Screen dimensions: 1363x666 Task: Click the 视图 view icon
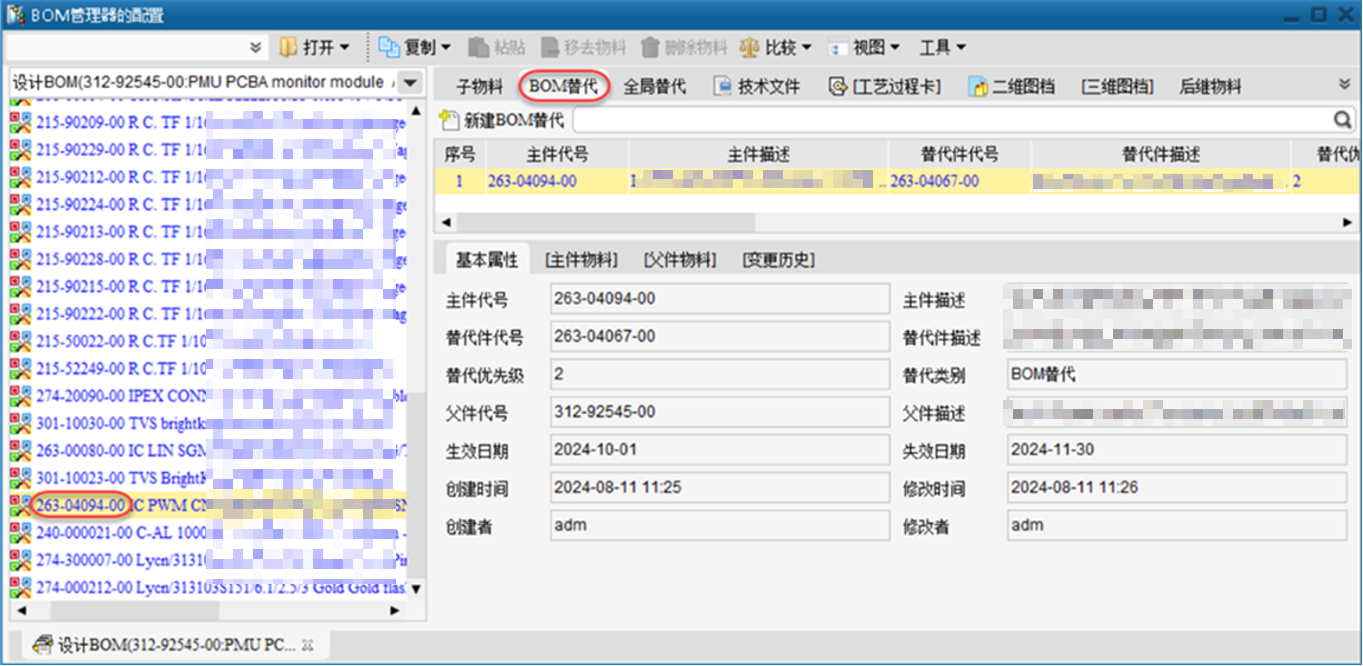838,47
